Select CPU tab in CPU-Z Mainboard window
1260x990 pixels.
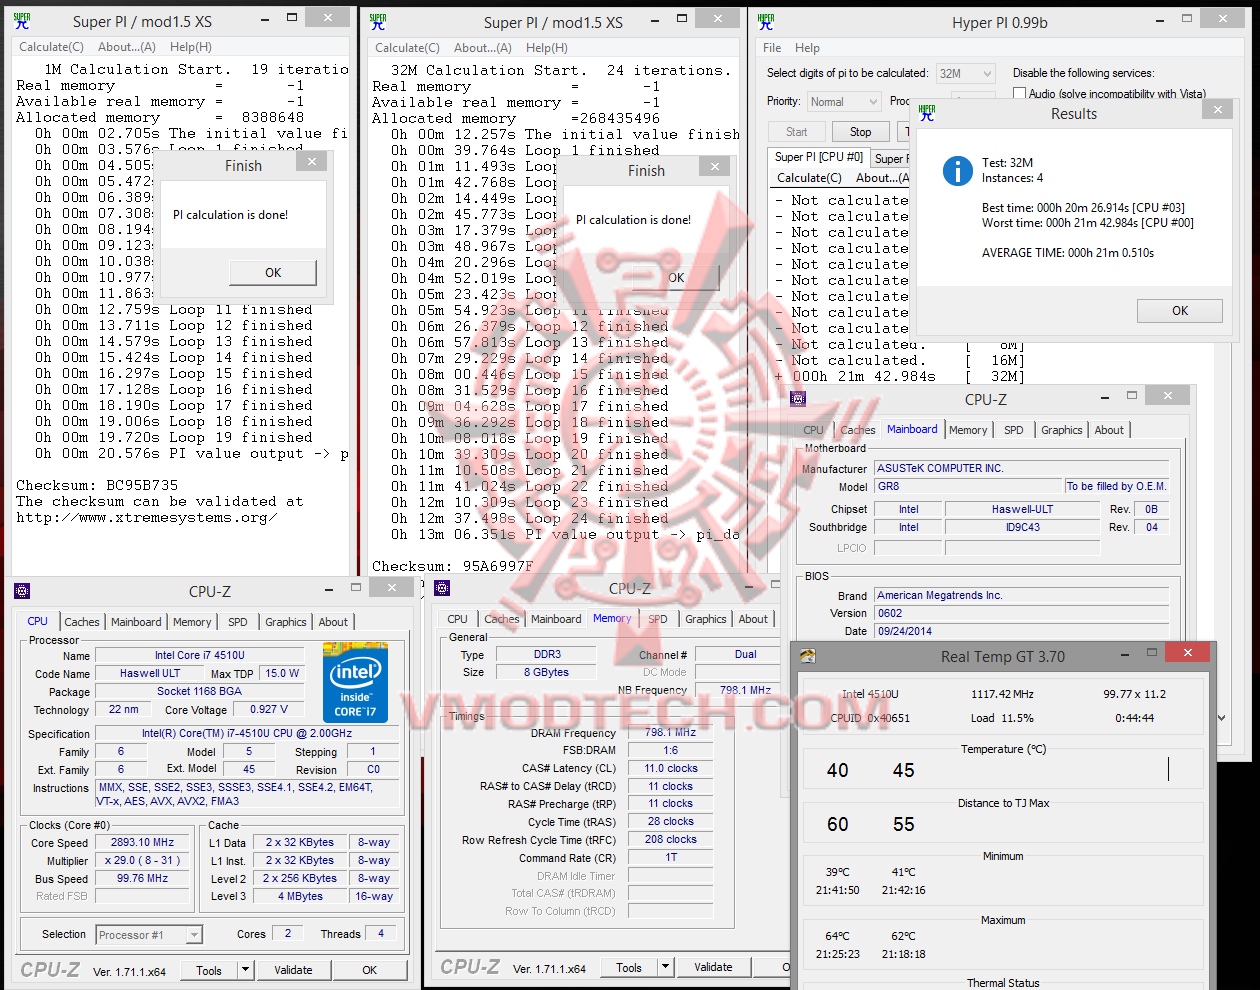[814, 430]
